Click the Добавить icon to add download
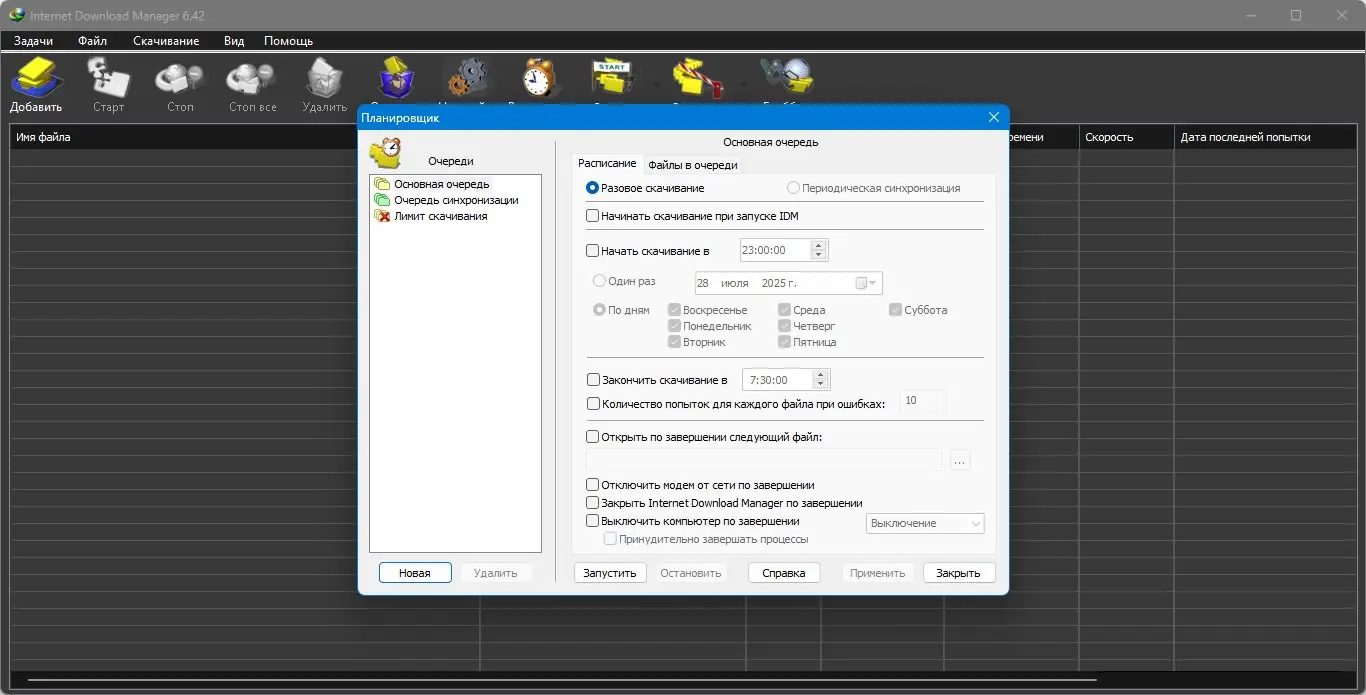This screenshot has height=695, width=1366. (36, 75)
